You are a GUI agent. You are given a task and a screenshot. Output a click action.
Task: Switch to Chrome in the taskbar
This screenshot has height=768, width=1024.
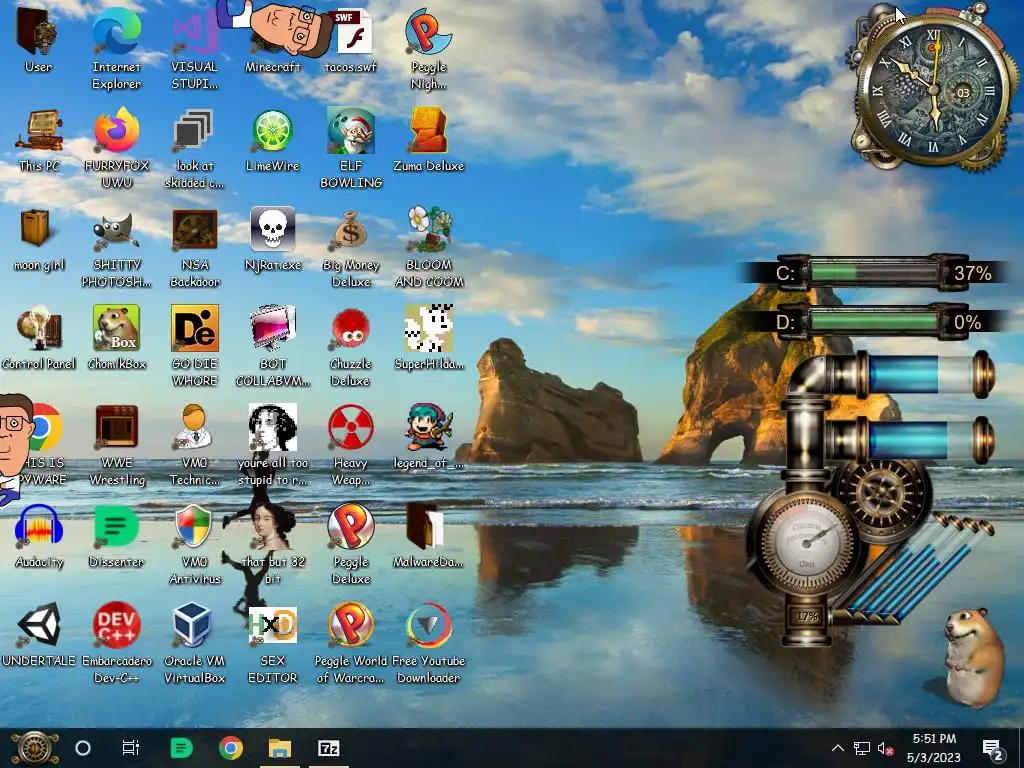pos(231,748)
